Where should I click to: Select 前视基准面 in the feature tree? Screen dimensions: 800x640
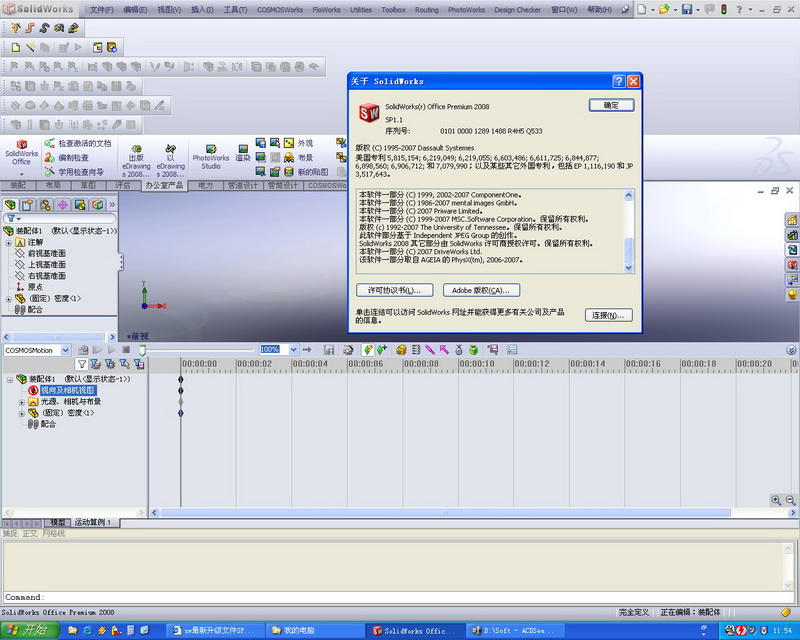click(46, 254)
